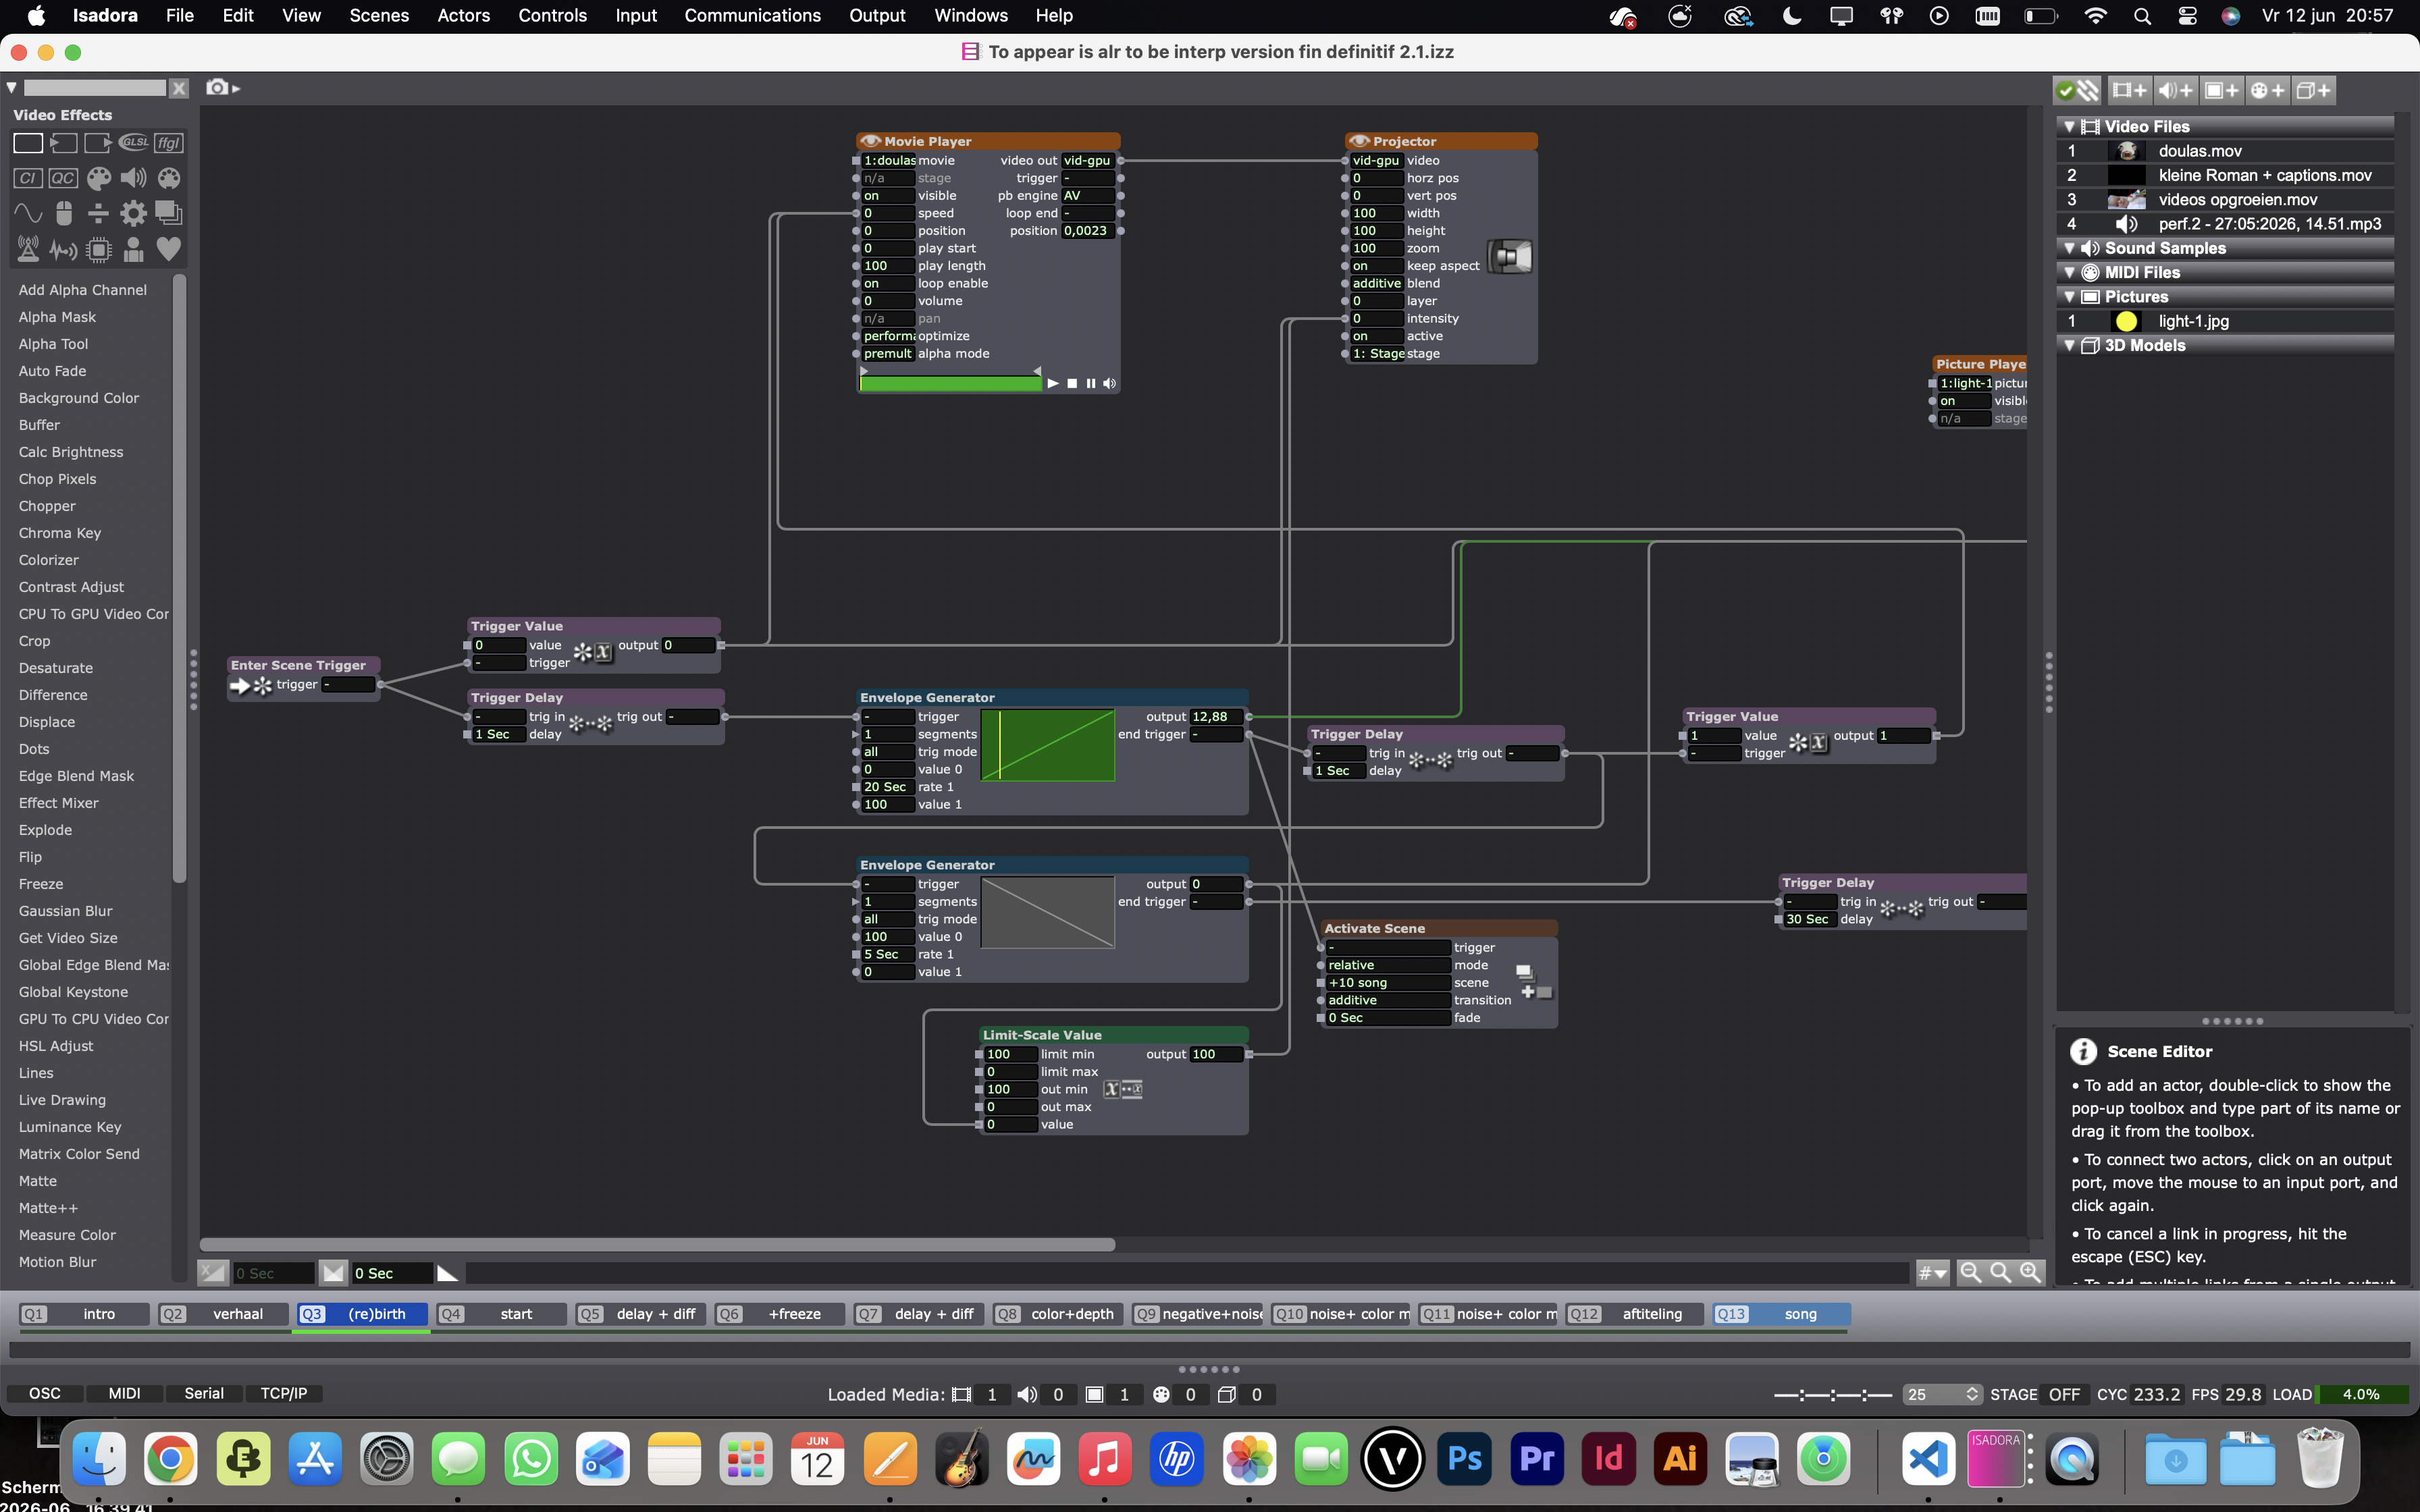Select the GLSL shader actor group
The width and height of the screenshot is (2420, 1512).
(133, 143)
